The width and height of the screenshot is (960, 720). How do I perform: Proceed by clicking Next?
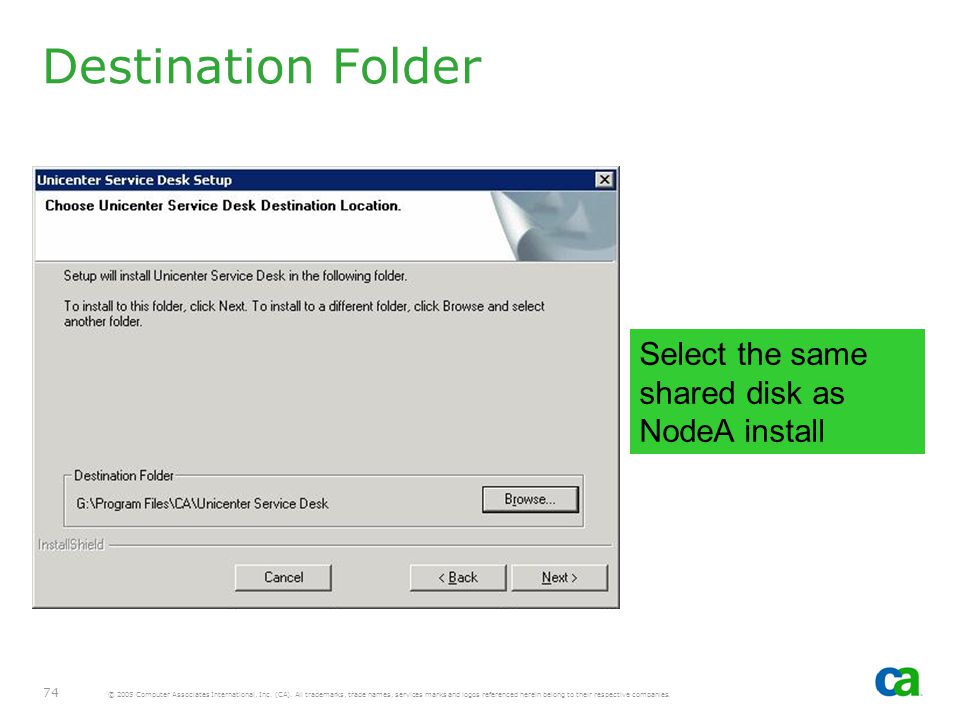[560, 577]
